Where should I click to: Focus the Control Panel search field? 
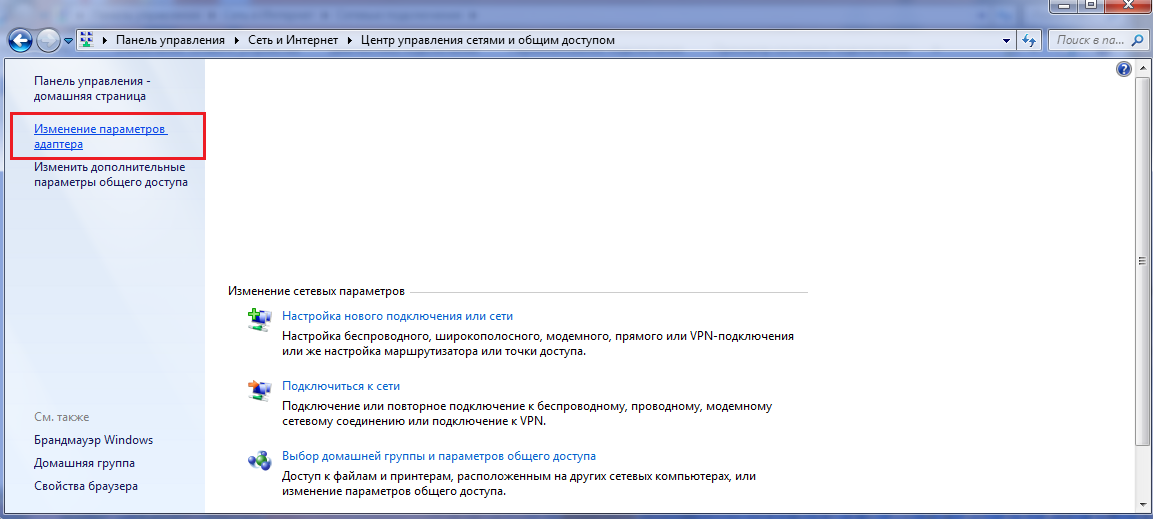coord(1088,40)
